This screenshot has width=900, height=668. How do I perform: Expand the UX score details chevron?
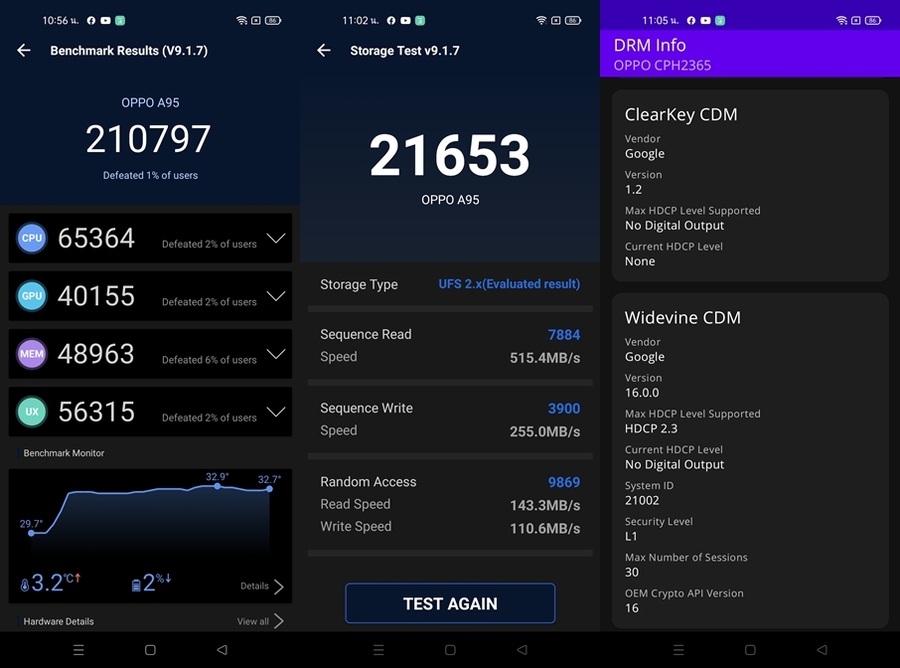276,412
